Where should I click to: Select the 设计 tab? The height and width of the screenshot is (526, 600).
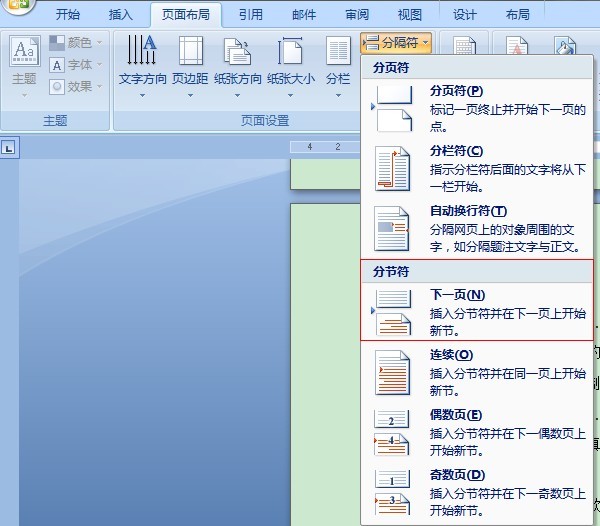pos(465,15)
